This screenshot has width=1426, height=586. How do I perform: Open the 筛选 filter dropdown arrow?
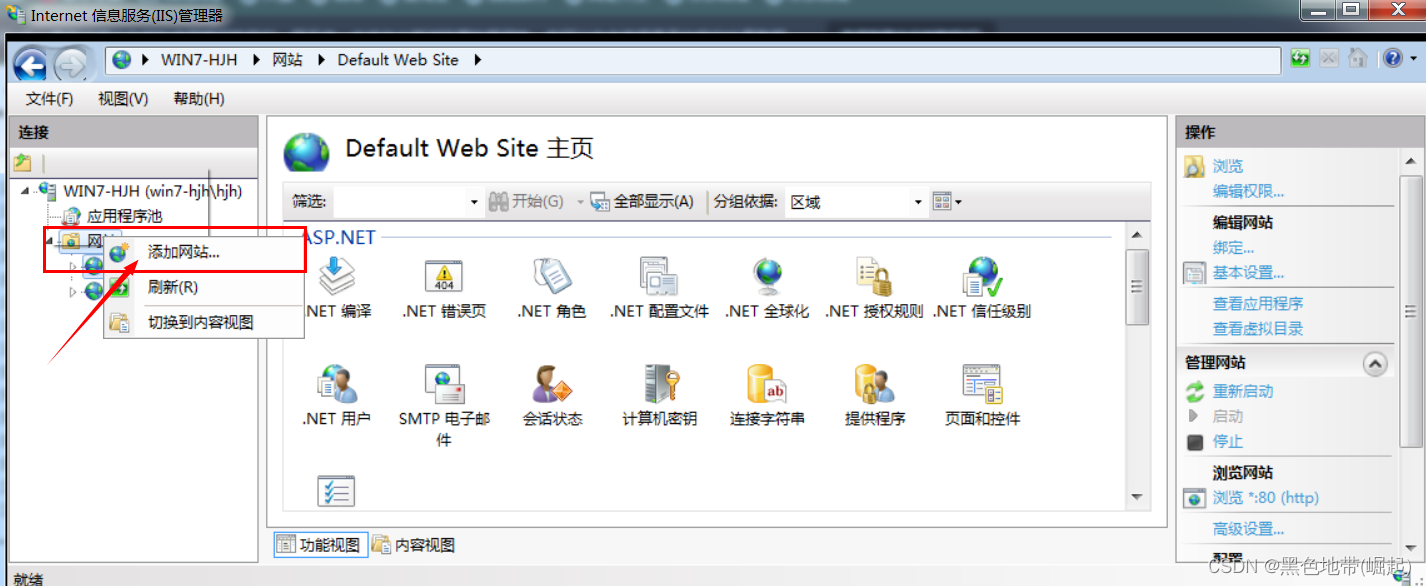474,202
